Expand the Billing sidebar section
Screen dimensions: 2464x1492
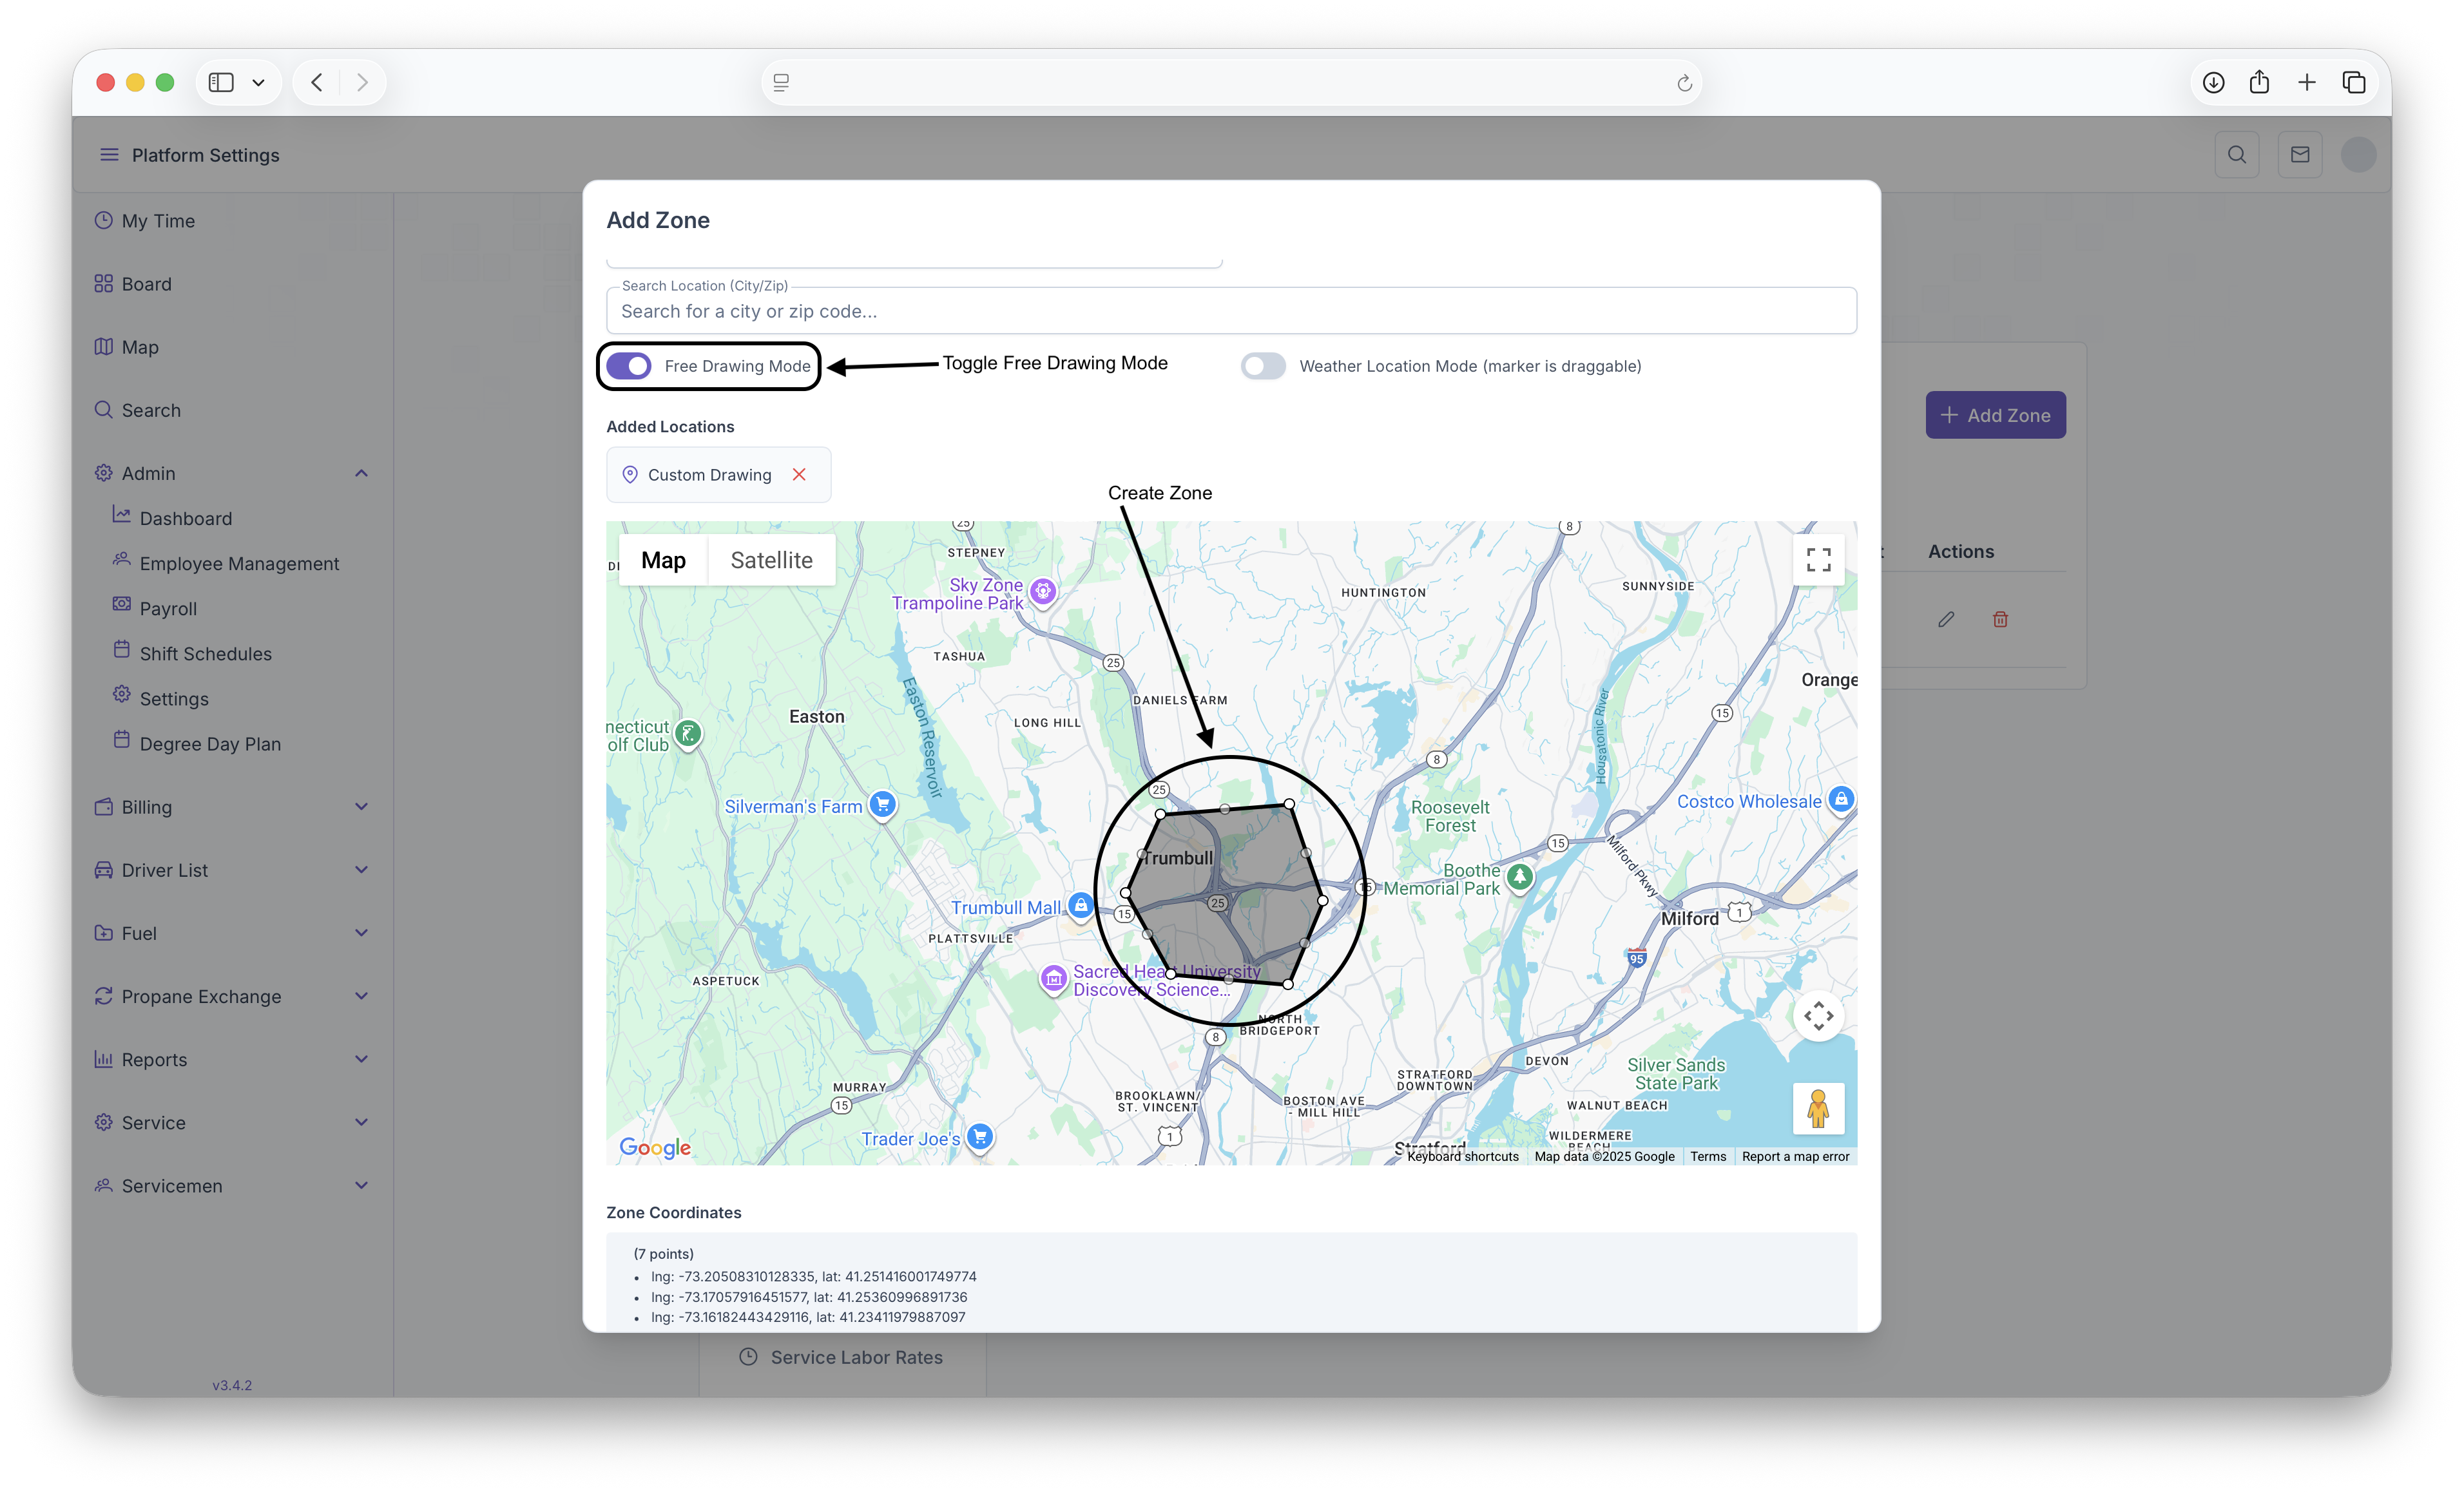coord(361,807)
